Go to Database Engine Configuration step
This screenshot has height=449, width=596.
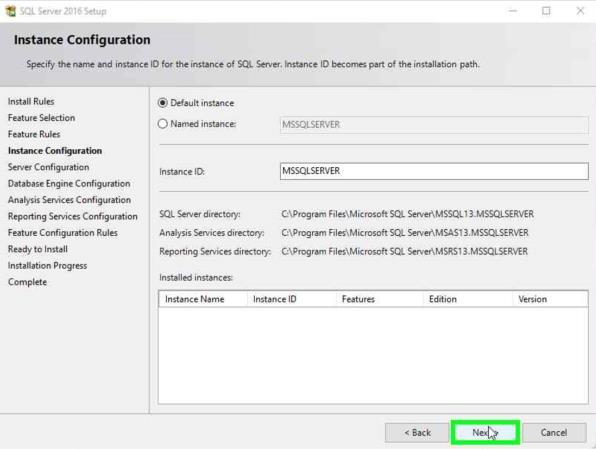coord(69,183)
